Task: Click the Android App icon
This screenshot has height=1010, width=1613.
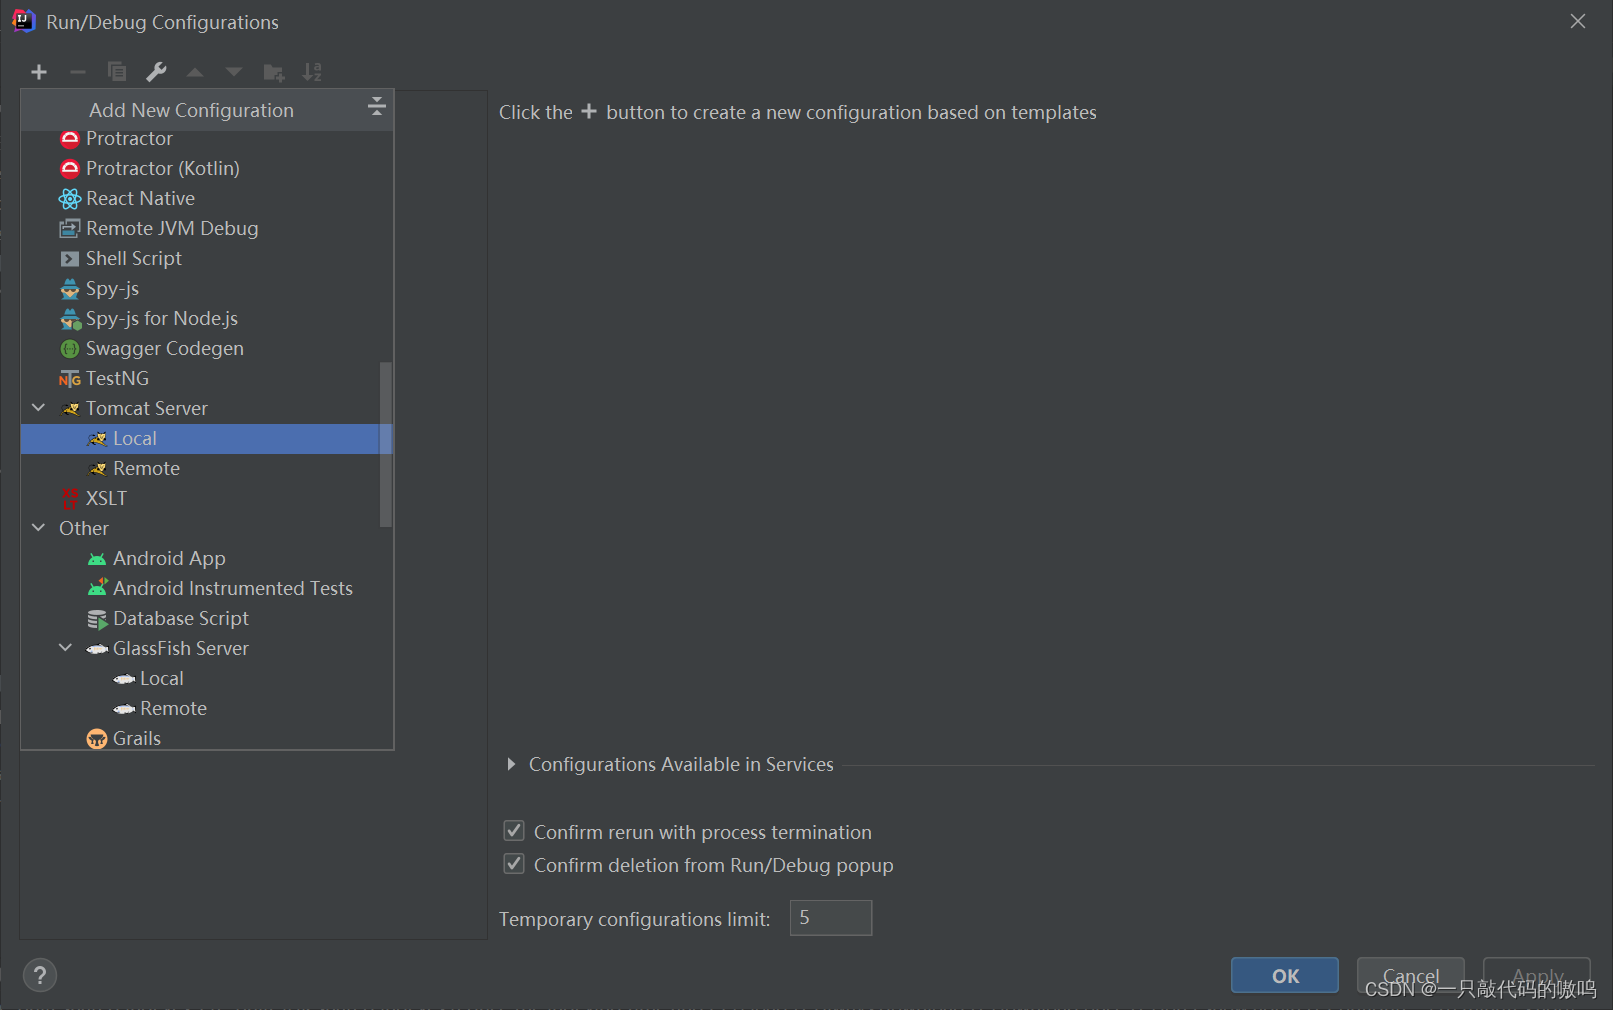Action: pos(97,559)
